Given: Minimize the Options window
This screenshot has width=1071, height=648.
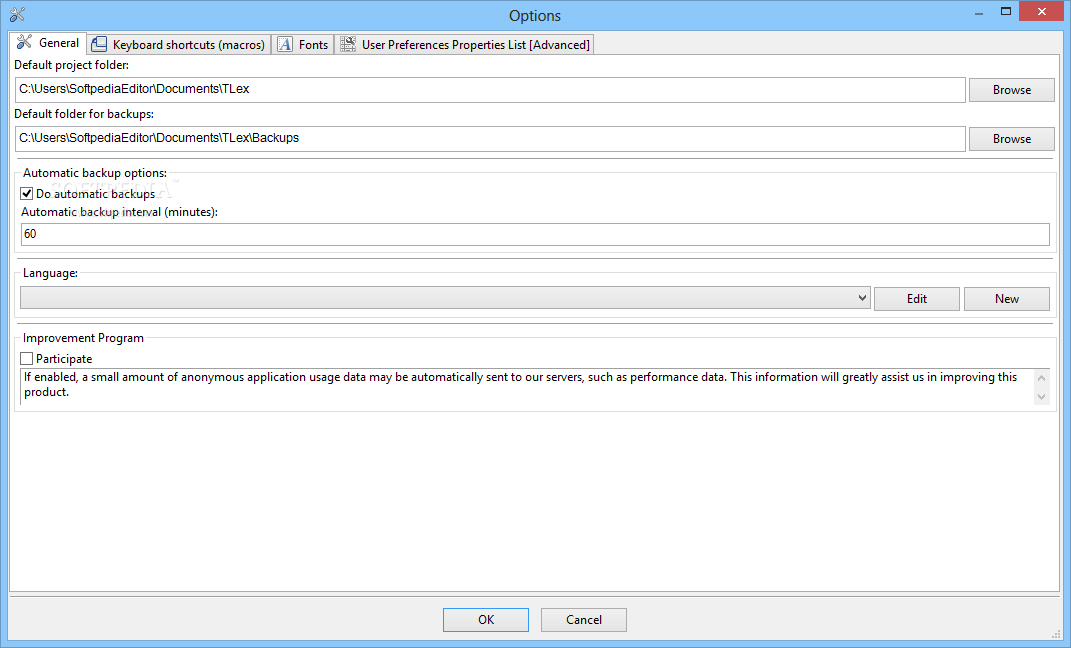Looking at the screenshot, I should point(979,12).
